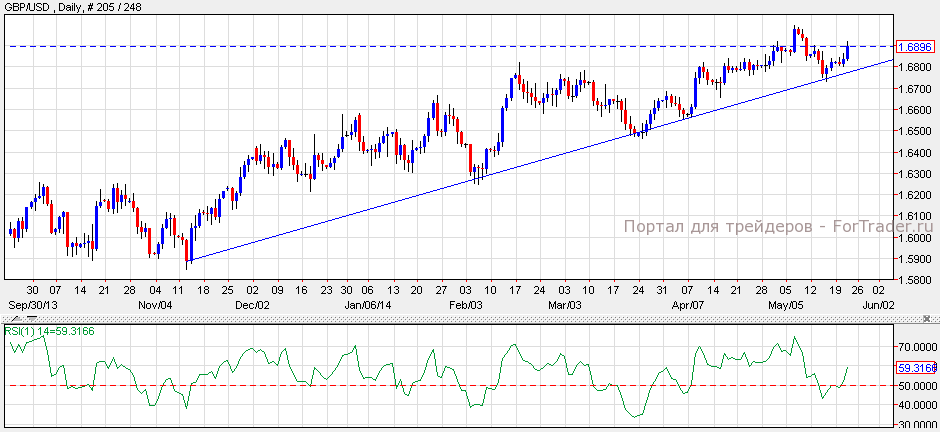The width and height of the screenshot is (940, 432).
Task: Click the Dec/02 date on time axis
Action: [x=251, y=304]
